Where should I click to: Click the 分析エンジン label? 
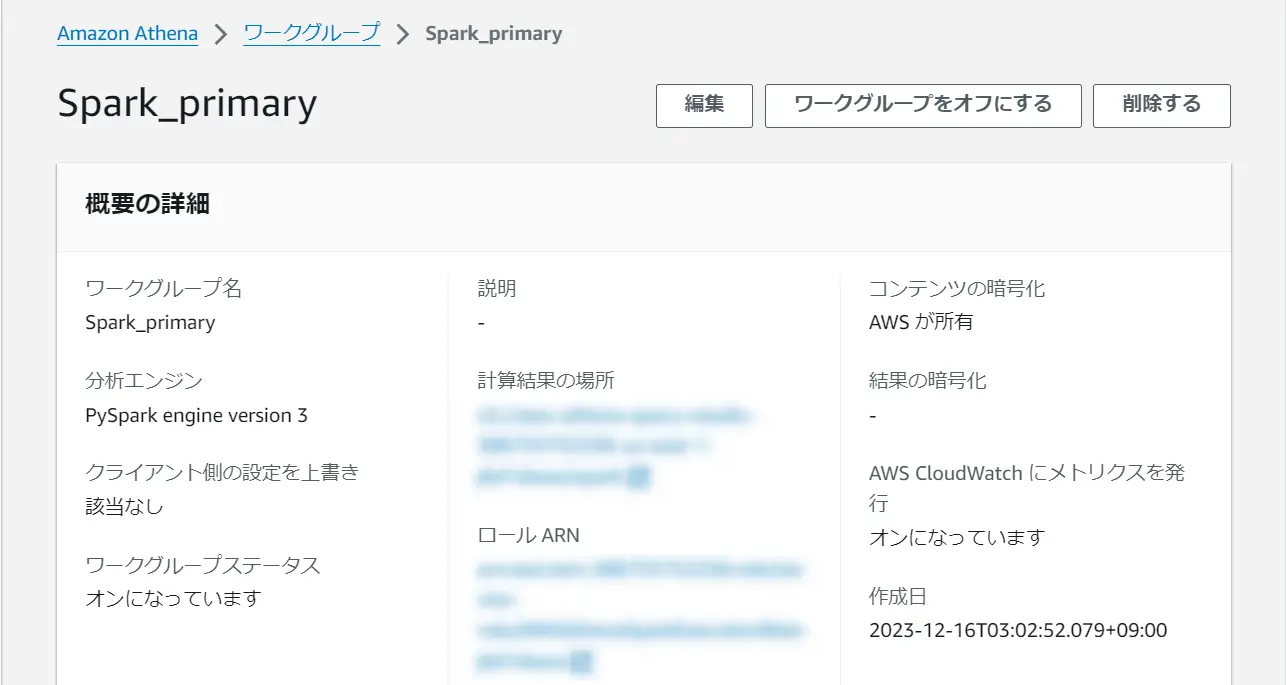tap(144, 381)
